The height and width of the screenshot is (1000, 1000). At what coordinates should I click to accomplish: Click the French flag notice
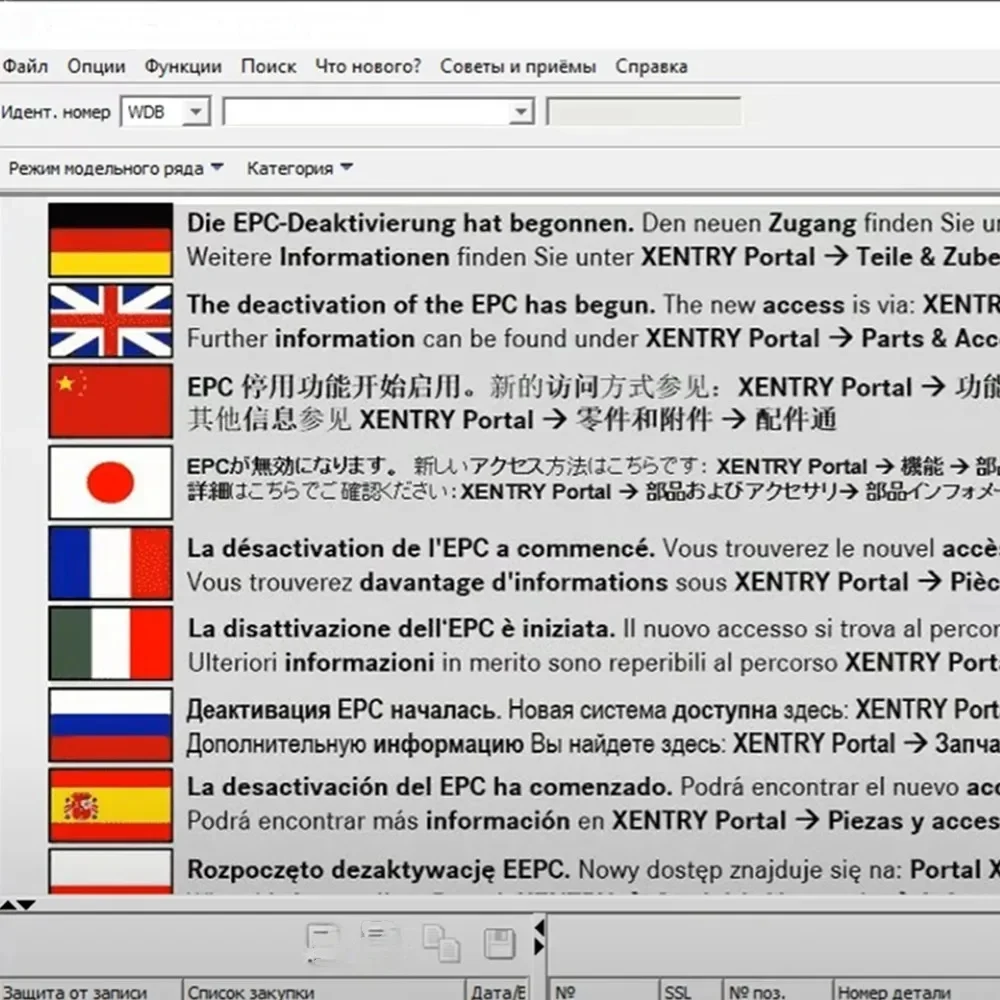110,563
